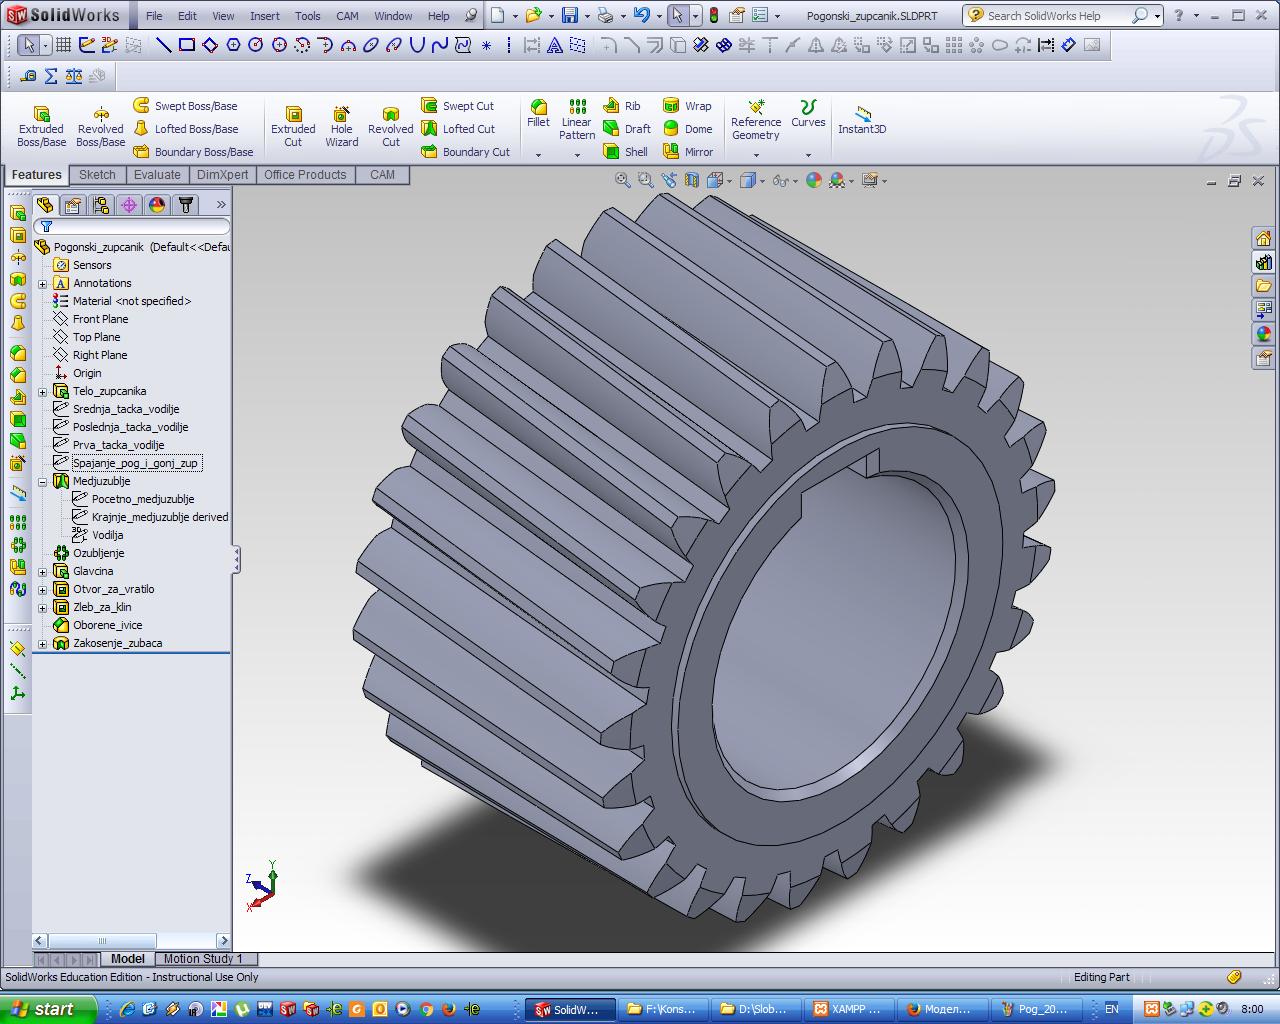Viewport: 1280px width, 1024px height.
Task: Open the DisplayManager tab icon
Action: (x=157, y=205)
